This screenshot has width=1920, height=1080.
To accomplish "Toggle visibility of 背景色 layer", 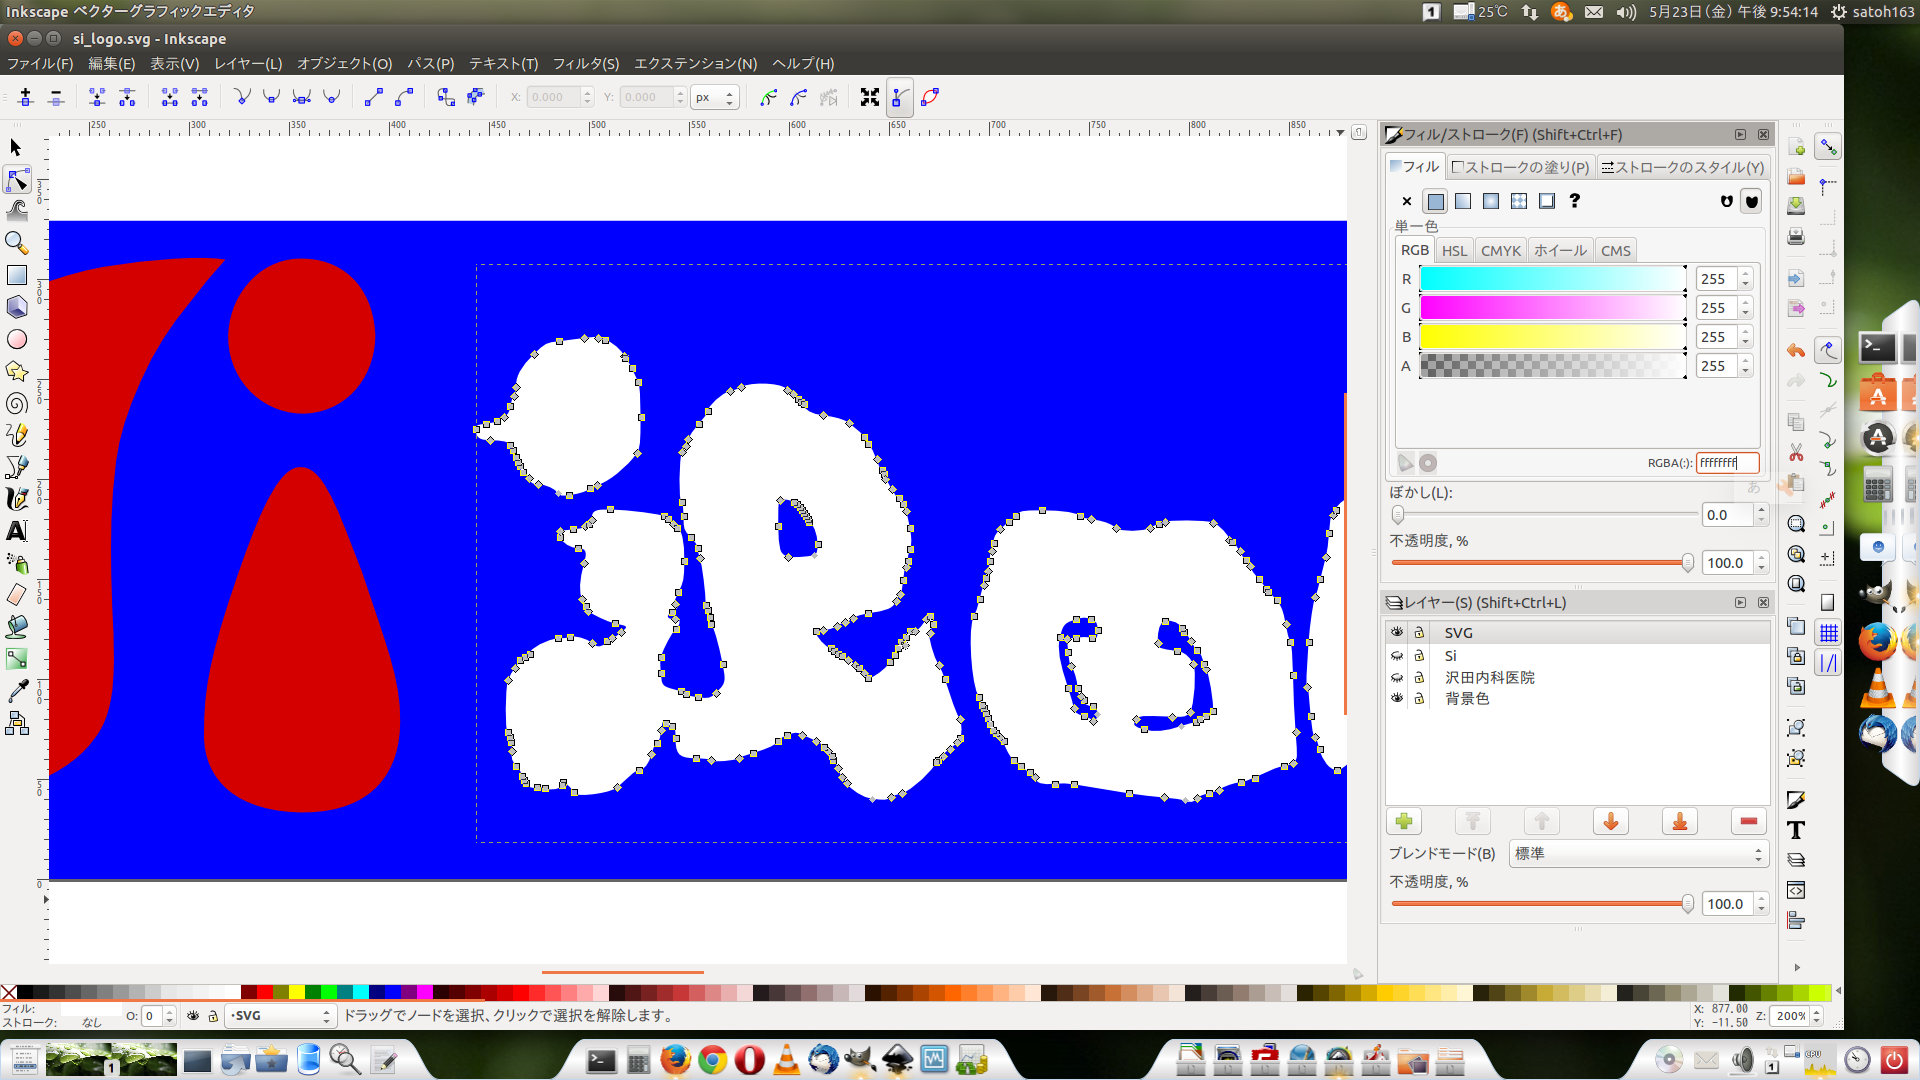I will point(1397,699).
